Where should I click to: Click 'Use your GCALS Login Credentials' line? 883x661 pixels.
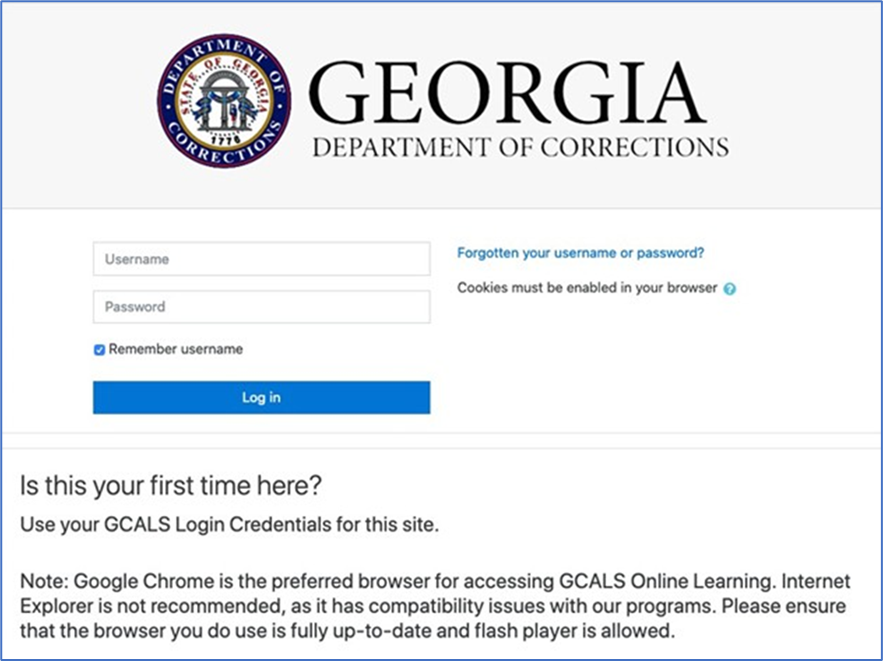click(230, 524)
